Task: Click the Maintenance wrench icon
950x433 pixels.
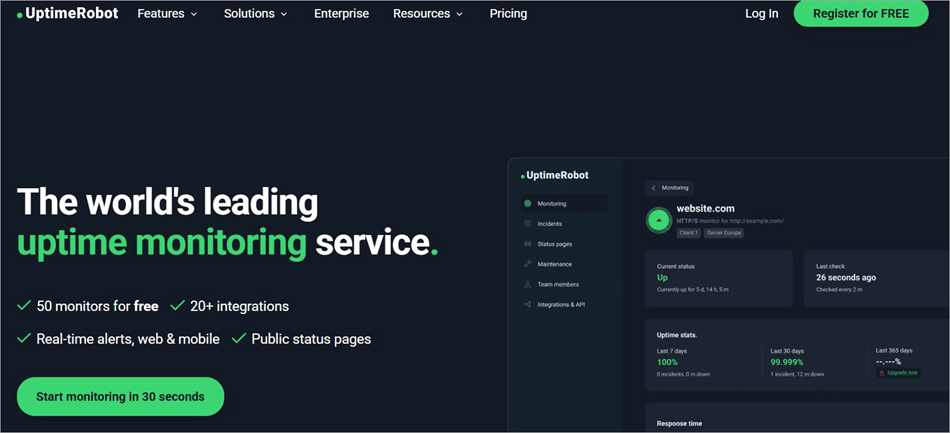Action: pyautogui.click(x=527, y=264)
